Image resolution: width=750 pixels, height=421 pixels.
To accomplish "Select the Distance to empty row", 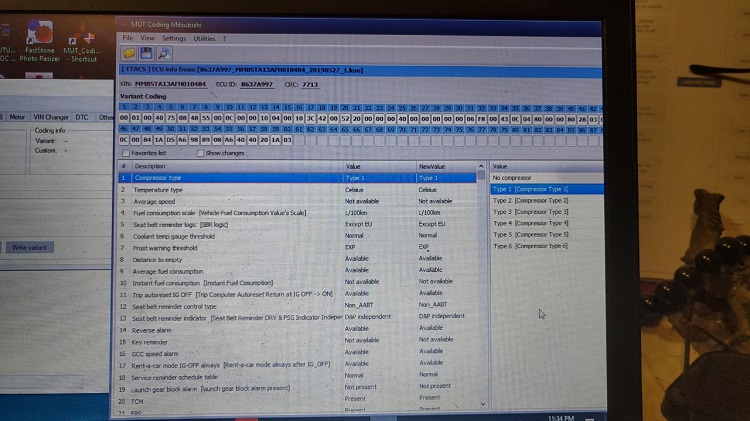I will point(297,259).
